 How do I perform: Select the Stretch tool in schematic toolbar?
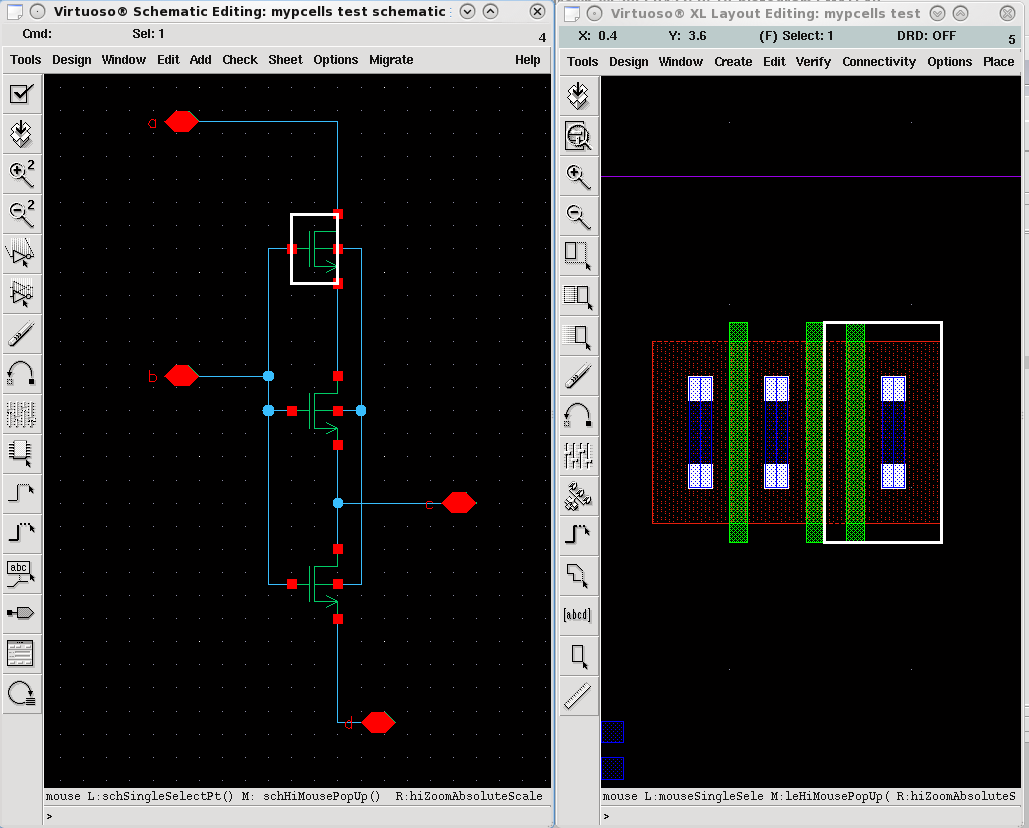[22, 254]
